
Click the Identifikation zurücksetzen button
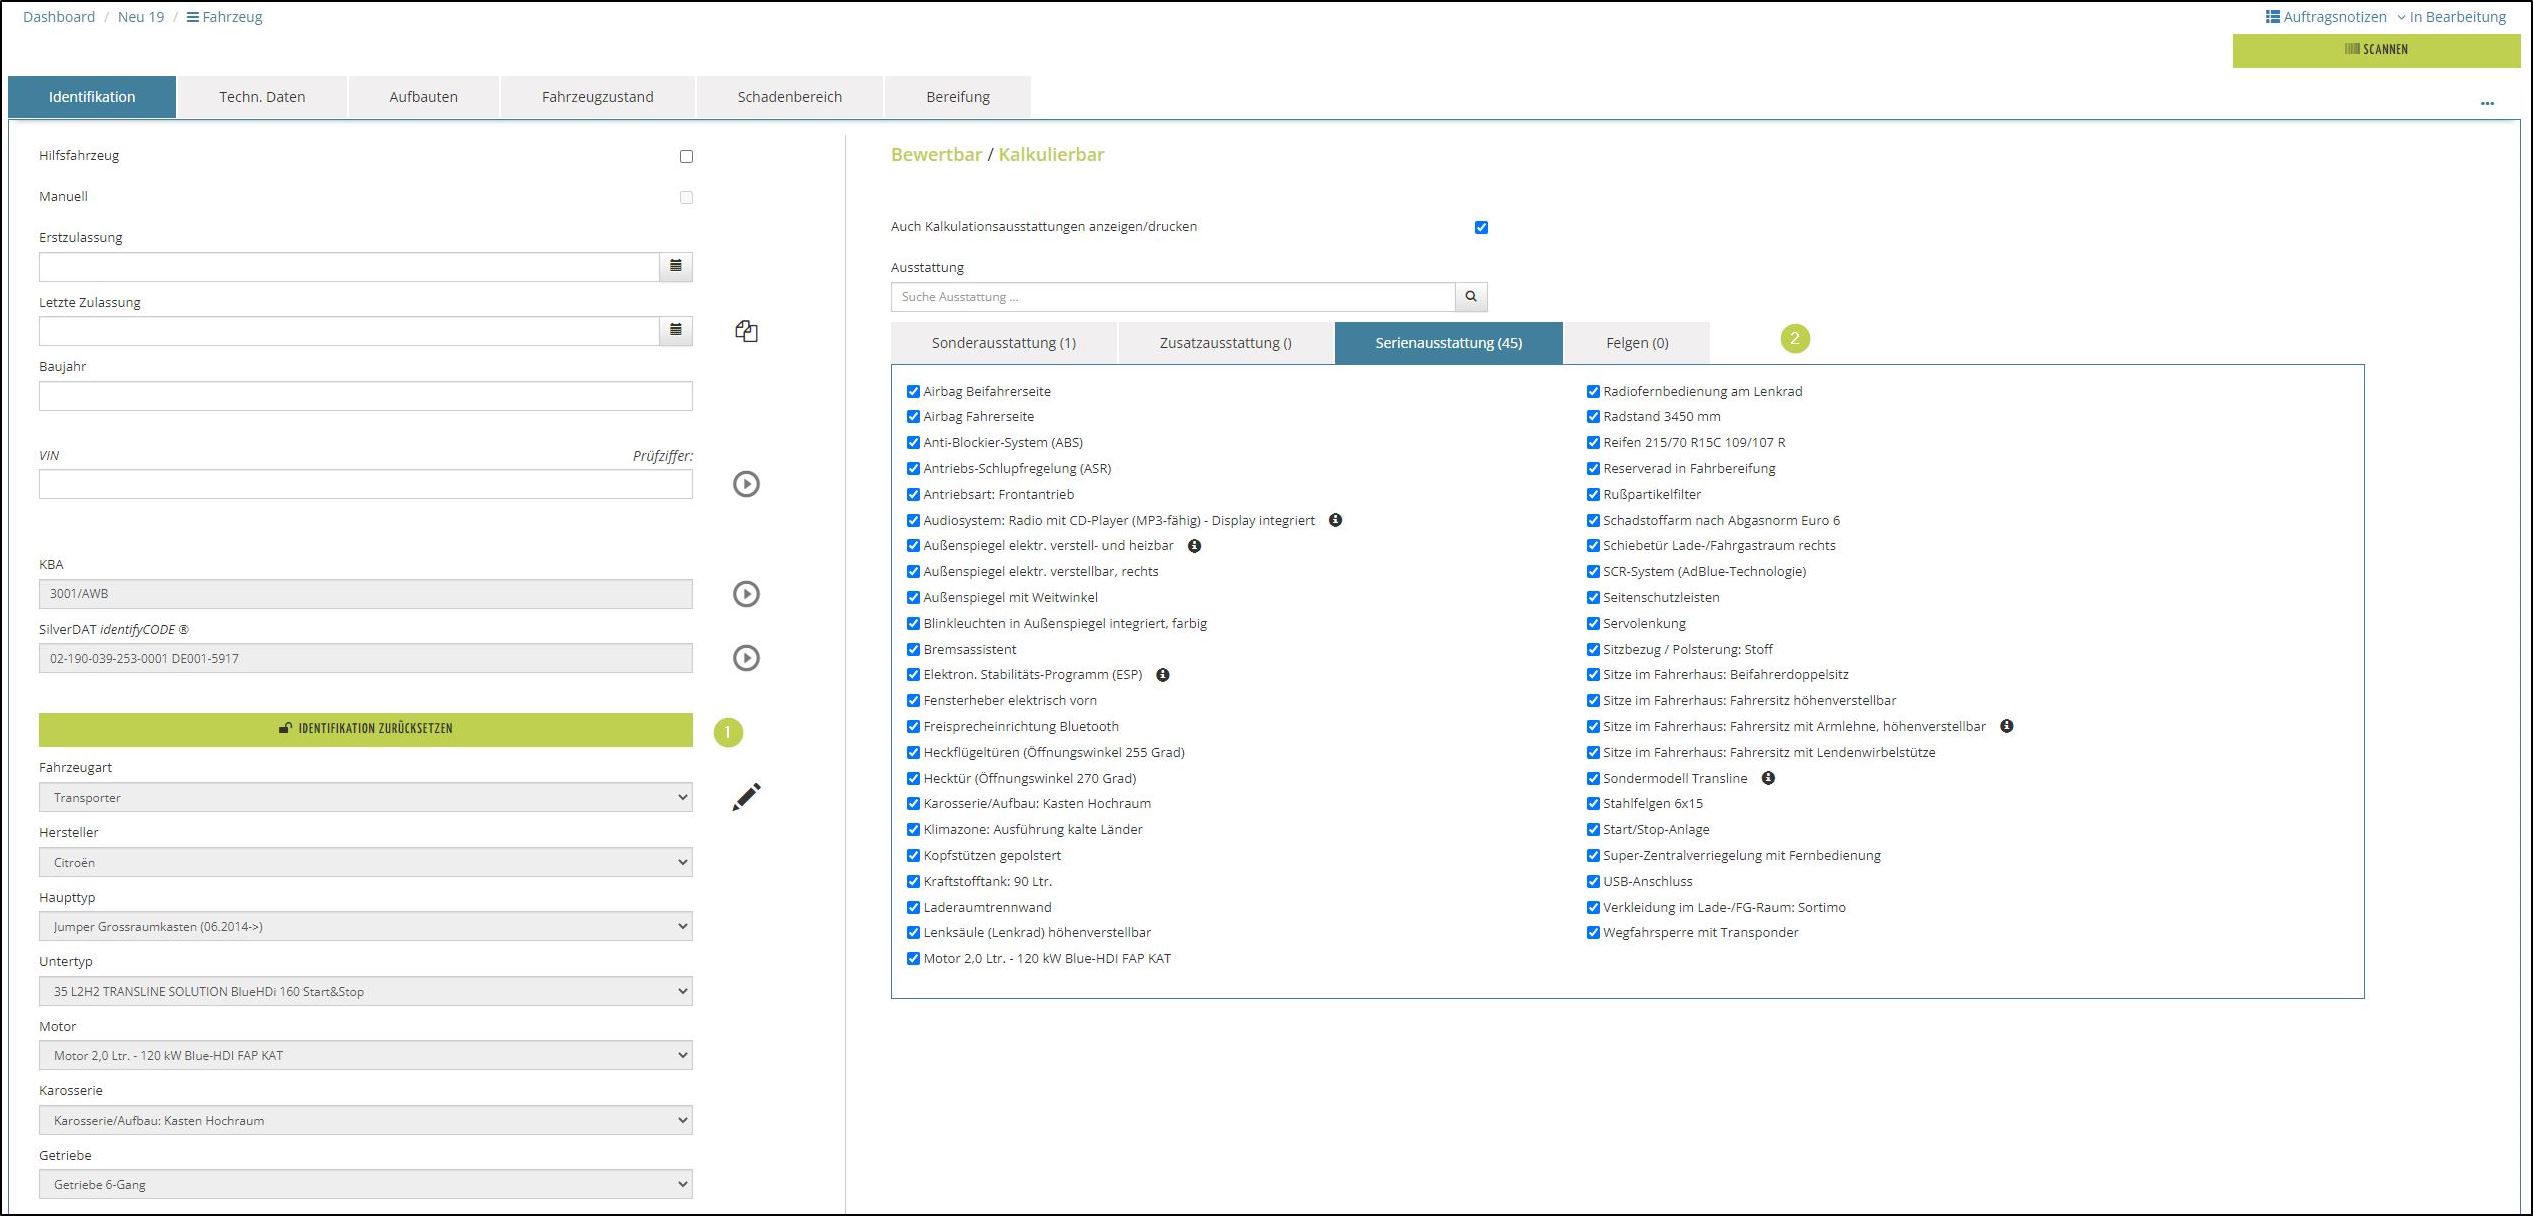[365, 729]
